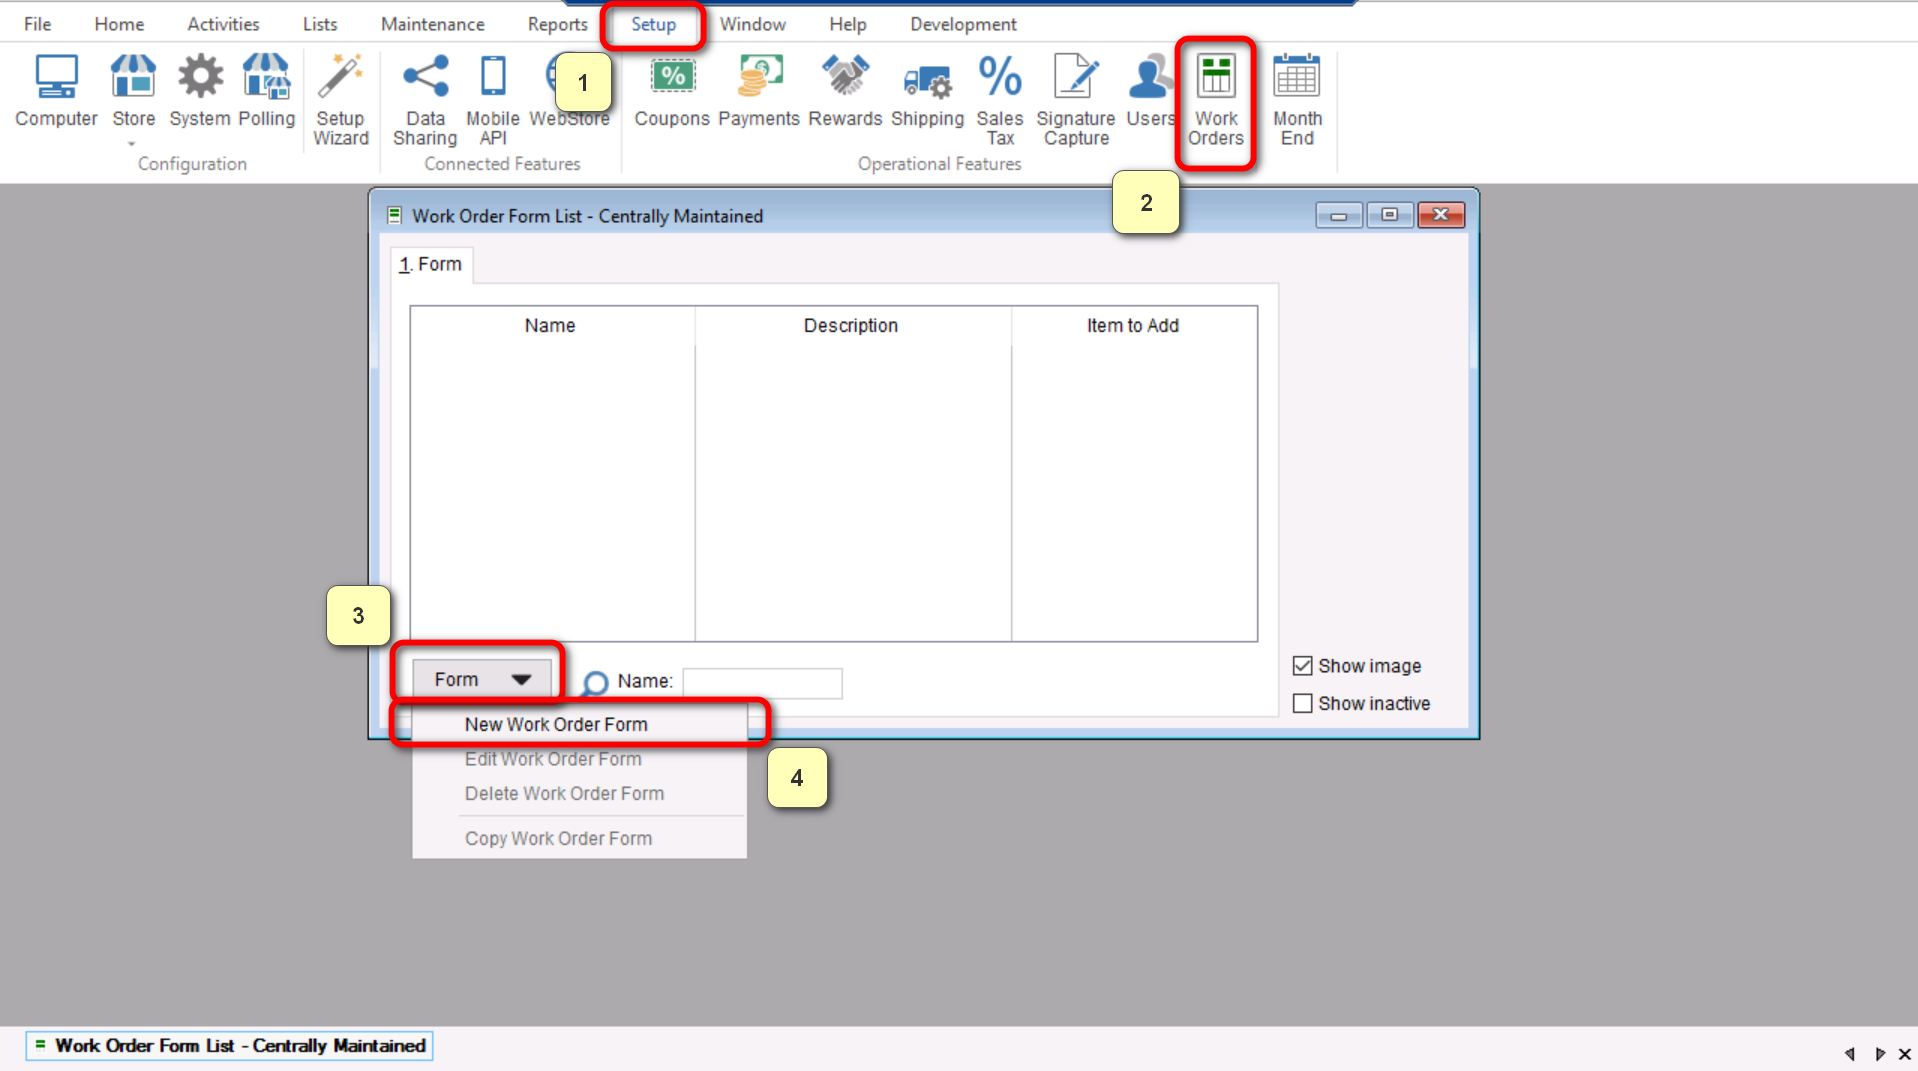
Task: Click the Name search input field
Action: coord(762,682)
